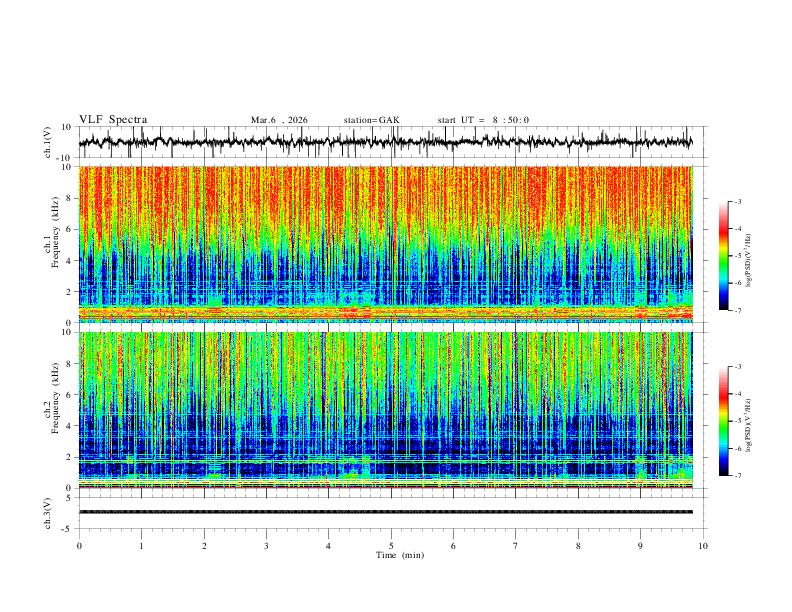Click the upper ch.1 PSD color bar
The image size is (792, 612).
coord(723,256)
